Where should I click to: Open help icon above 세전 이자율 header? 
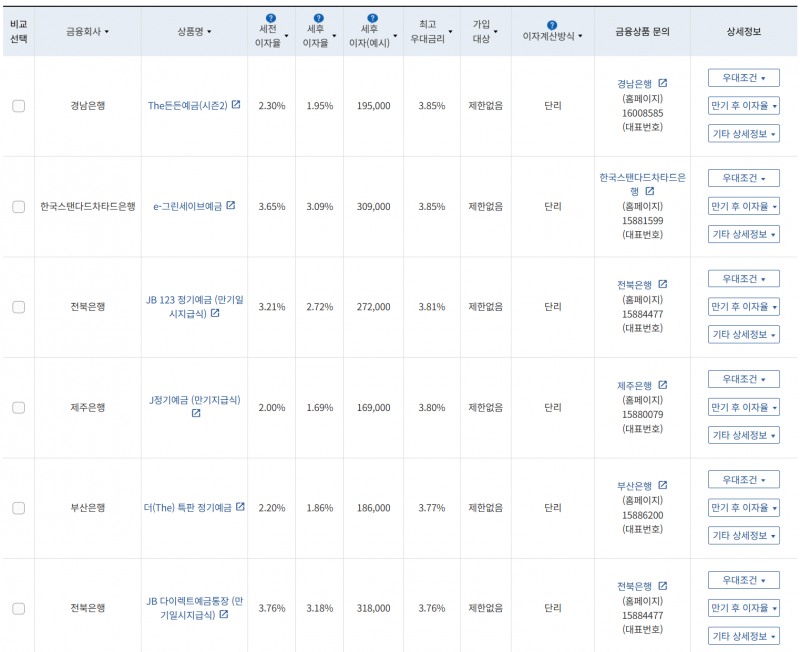[271, 18]
